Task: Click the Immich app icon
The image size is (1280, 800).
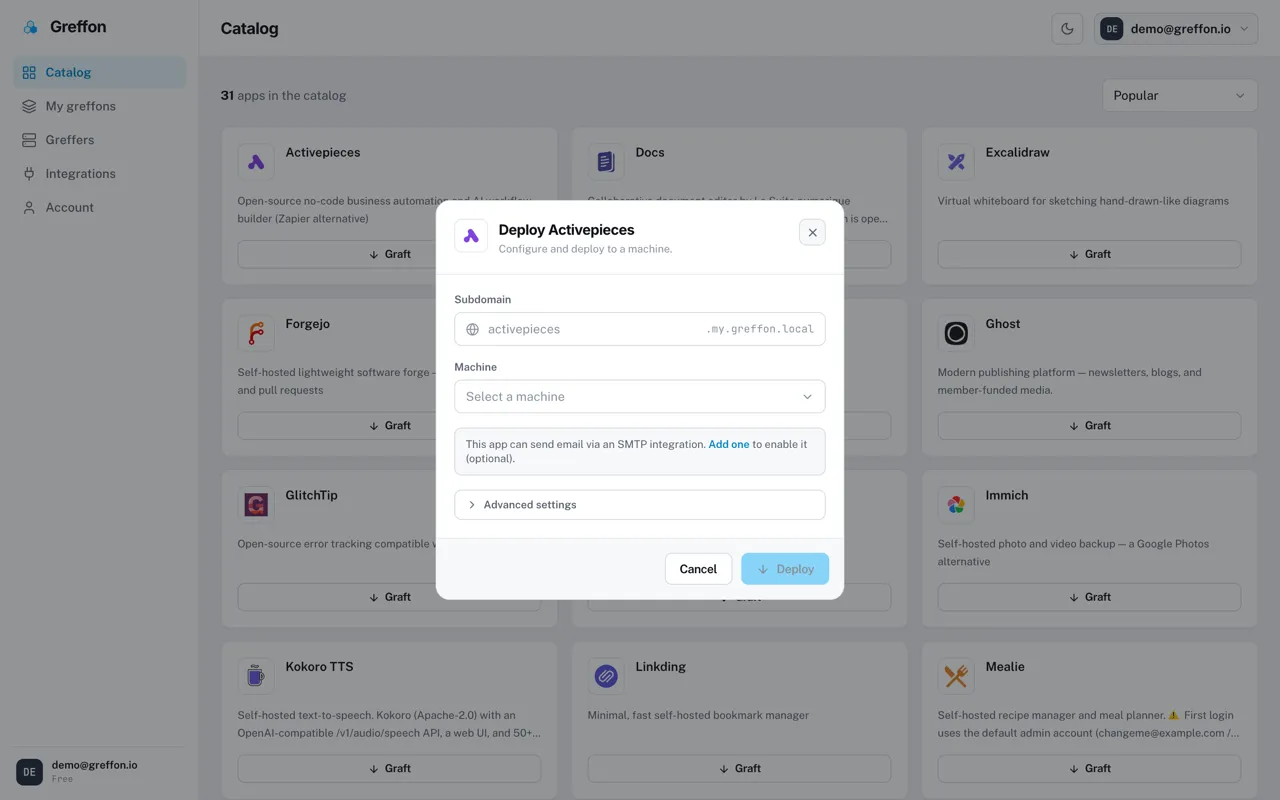Action: 956,505
